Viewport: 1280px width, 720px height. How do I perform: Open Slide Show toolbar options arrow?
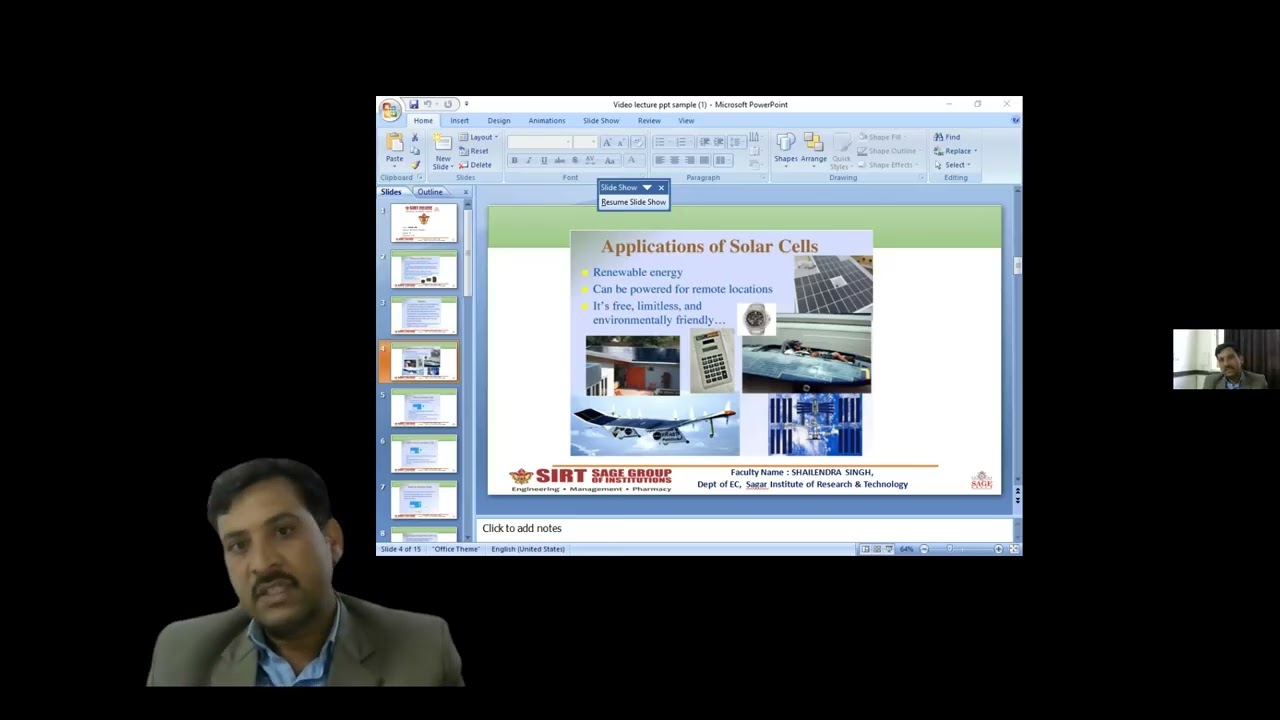(647, 188)
